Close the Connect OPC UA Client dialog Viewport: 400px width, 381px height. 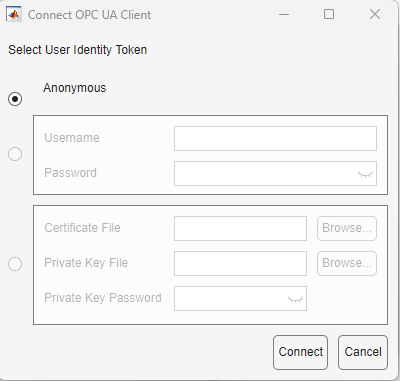pyautogui.click(x=375, y=14)
